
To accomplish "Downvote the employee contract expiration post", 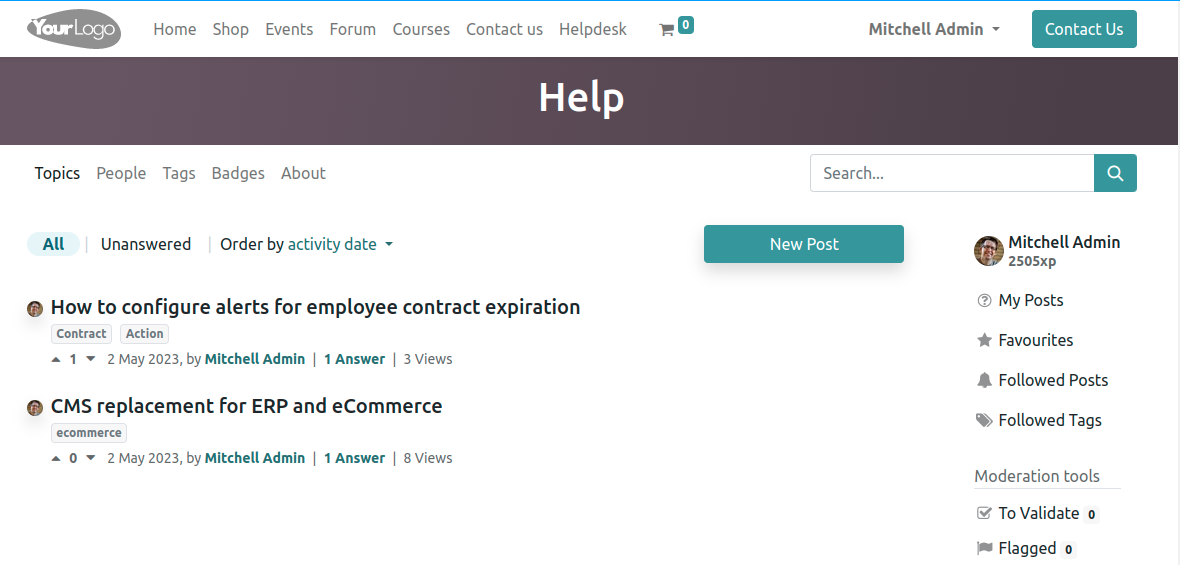I will click(91, 360).
